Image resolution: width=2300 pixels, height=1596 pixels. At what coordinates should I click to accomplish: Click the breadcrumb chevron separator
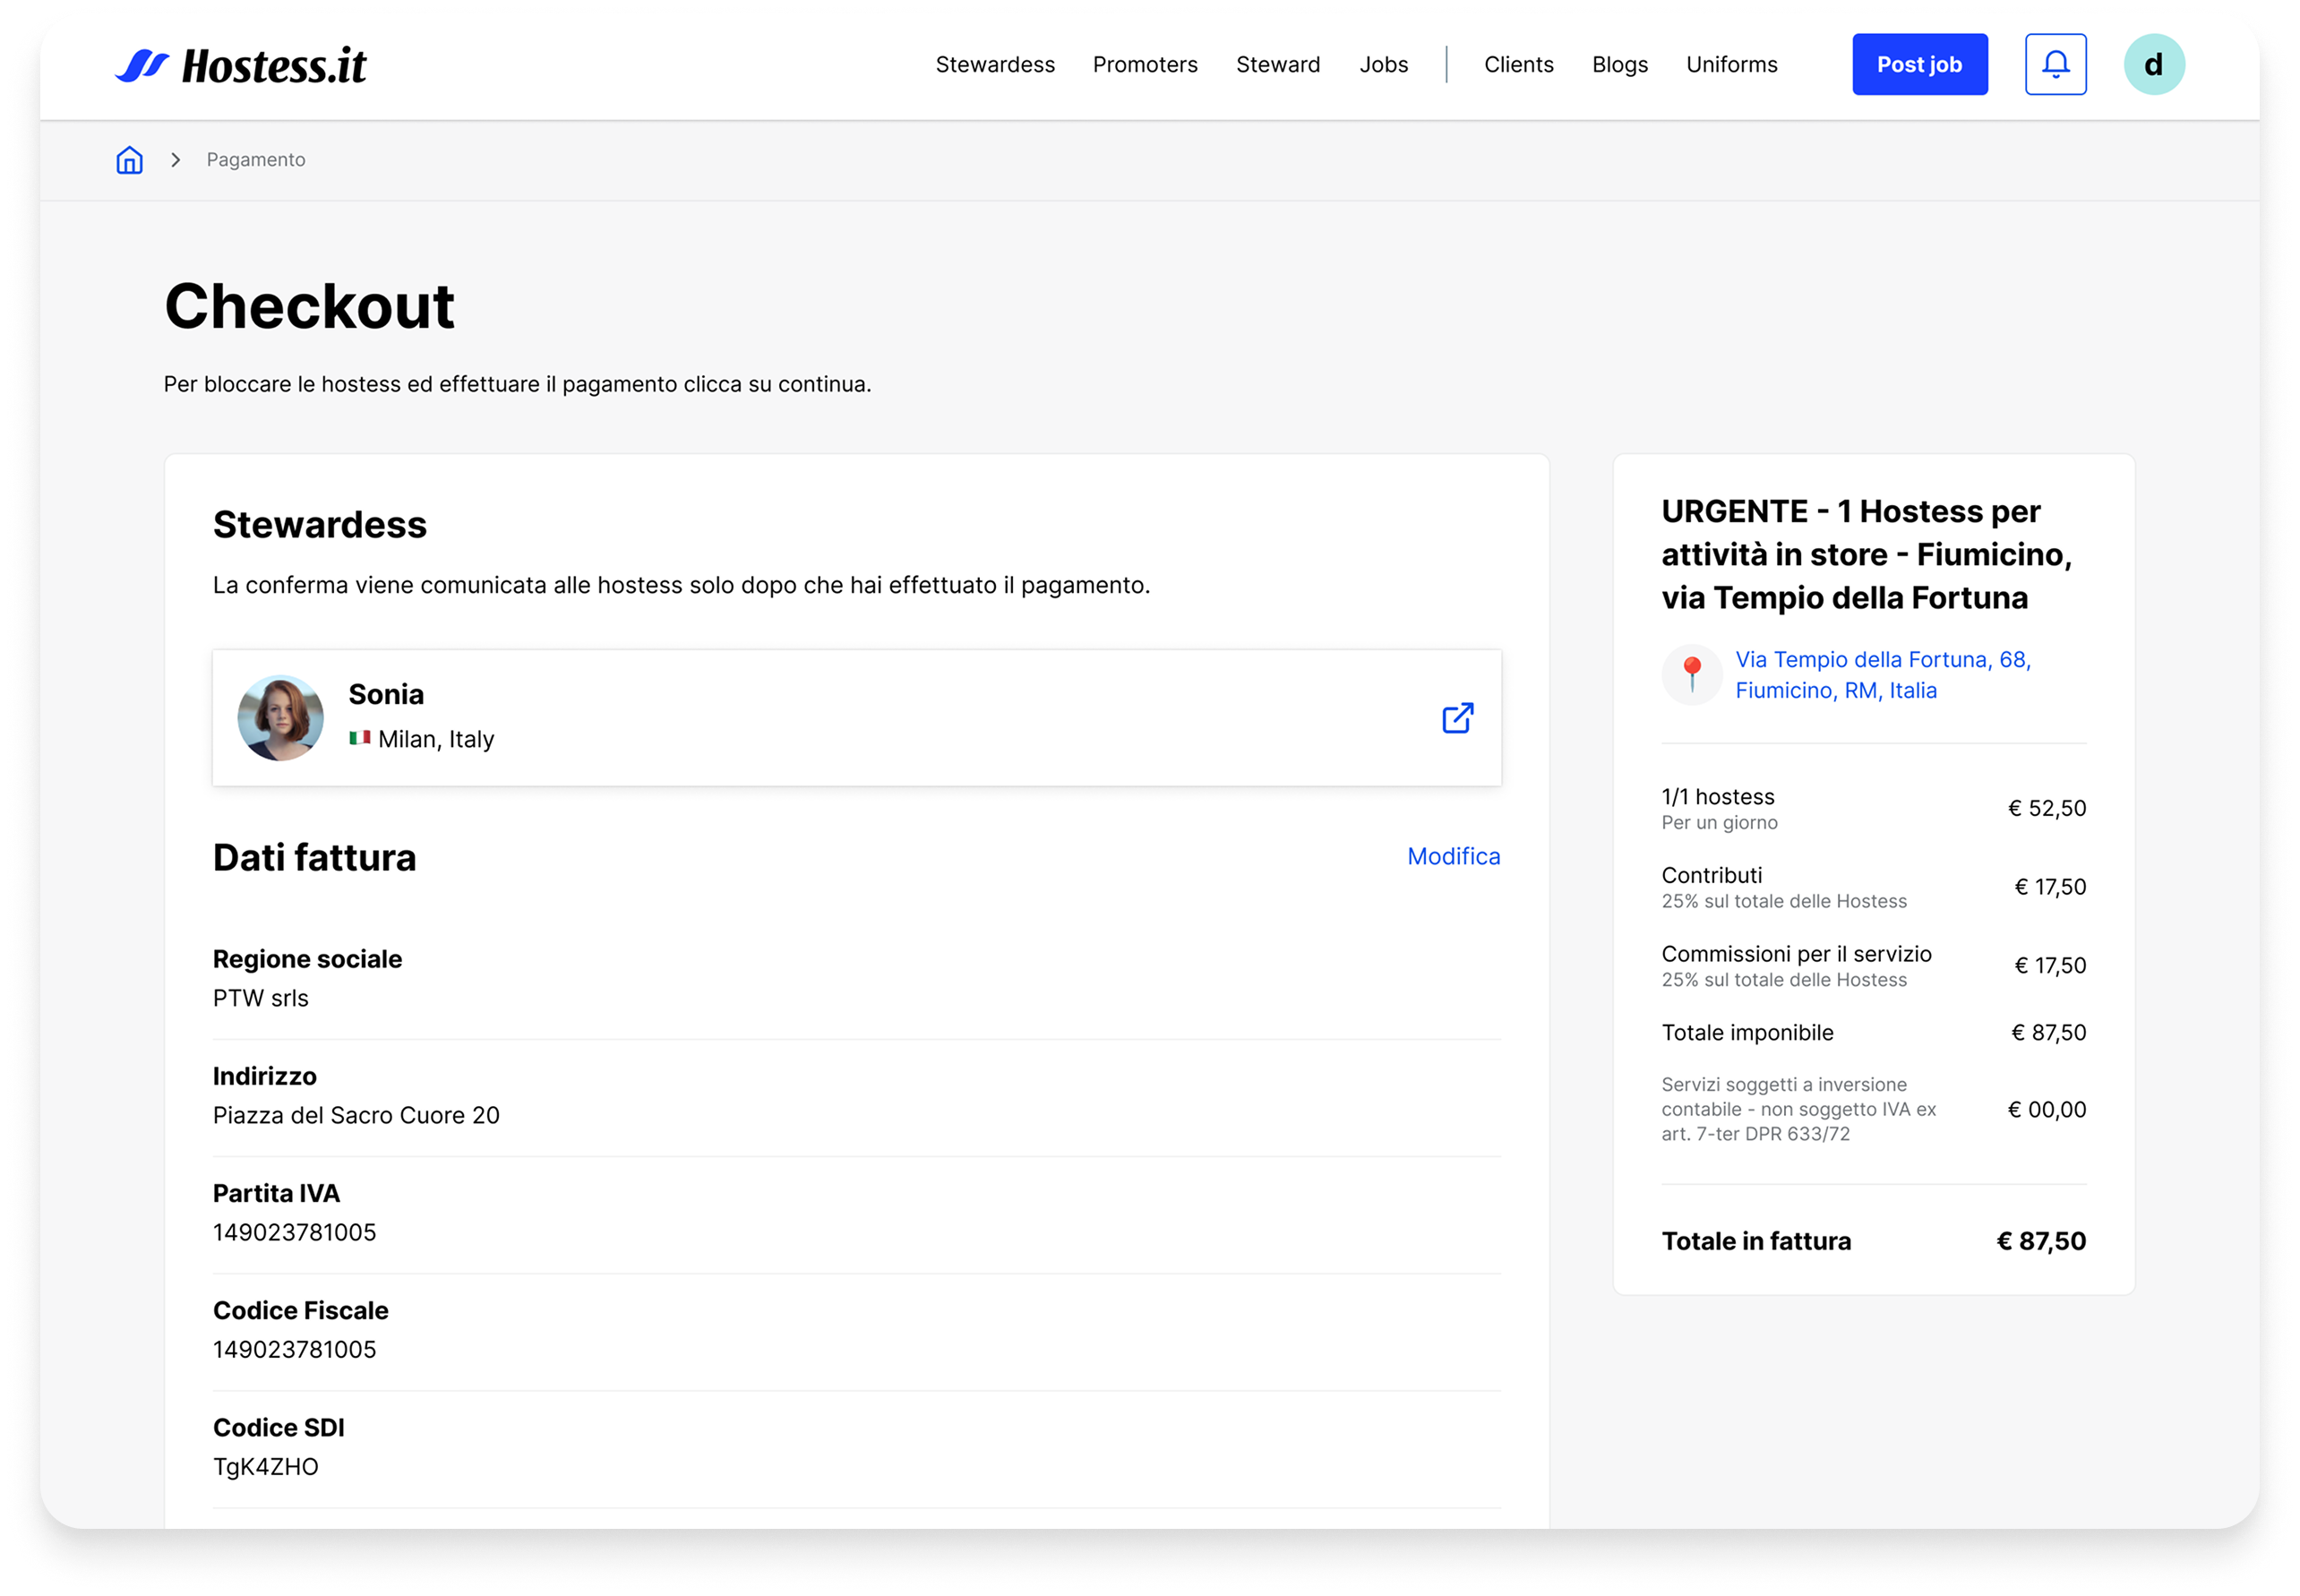[175, 160]
